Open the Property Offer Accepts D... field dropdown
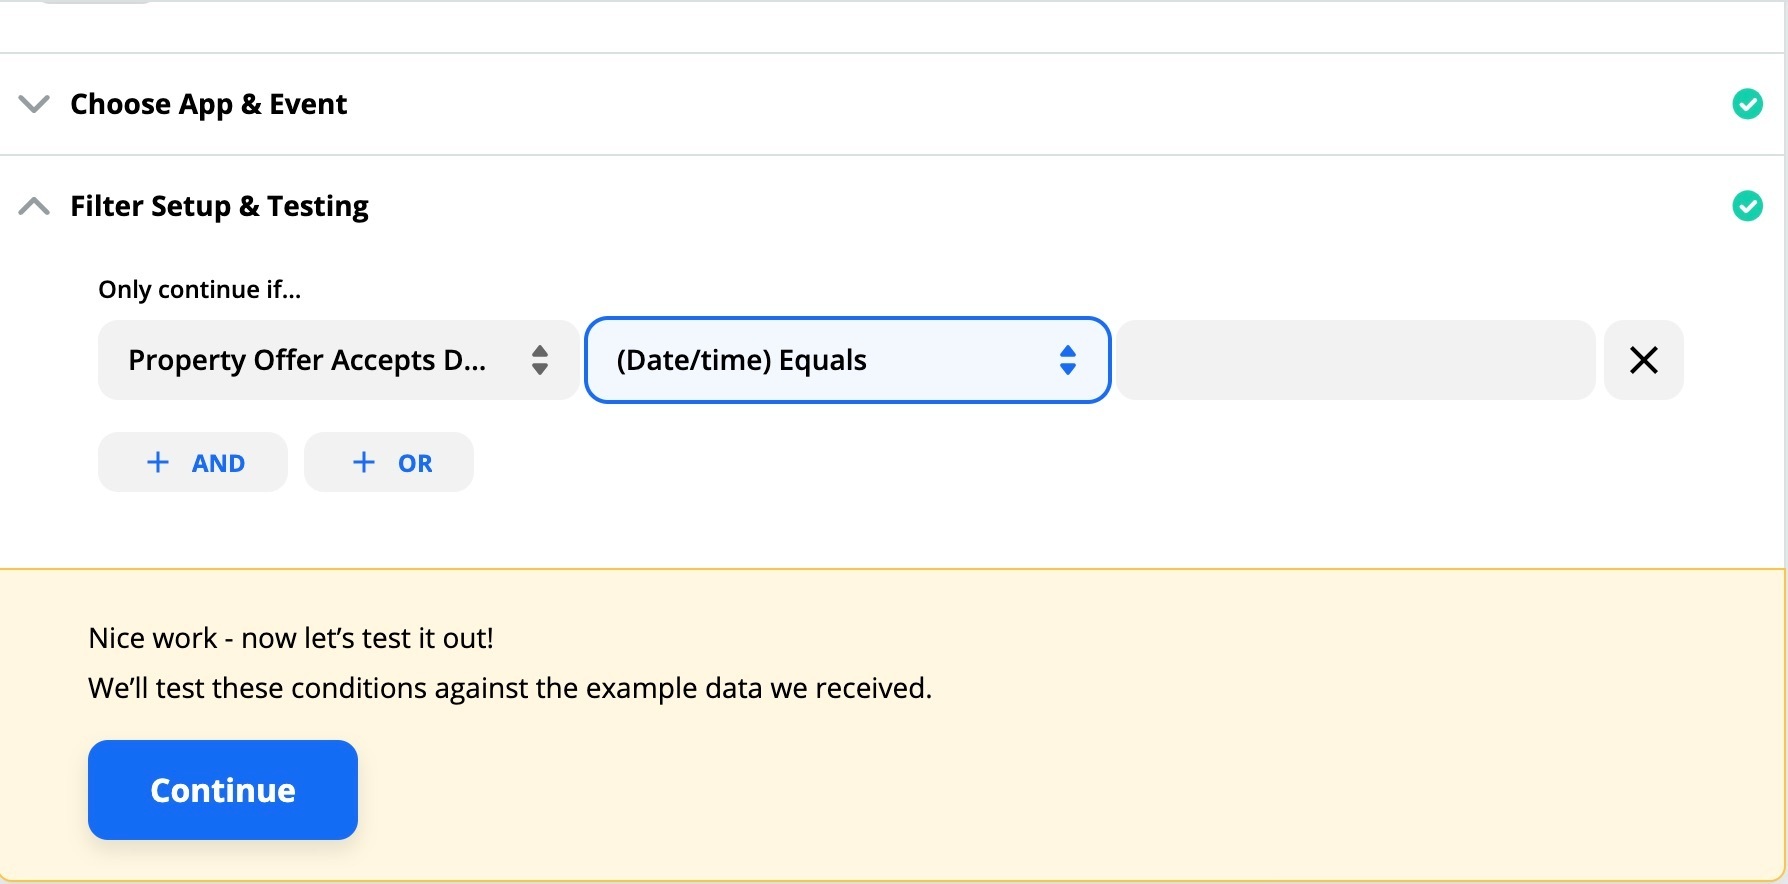Image resolution: width=1788 pixels, height=884 pixels. point(338,360)
